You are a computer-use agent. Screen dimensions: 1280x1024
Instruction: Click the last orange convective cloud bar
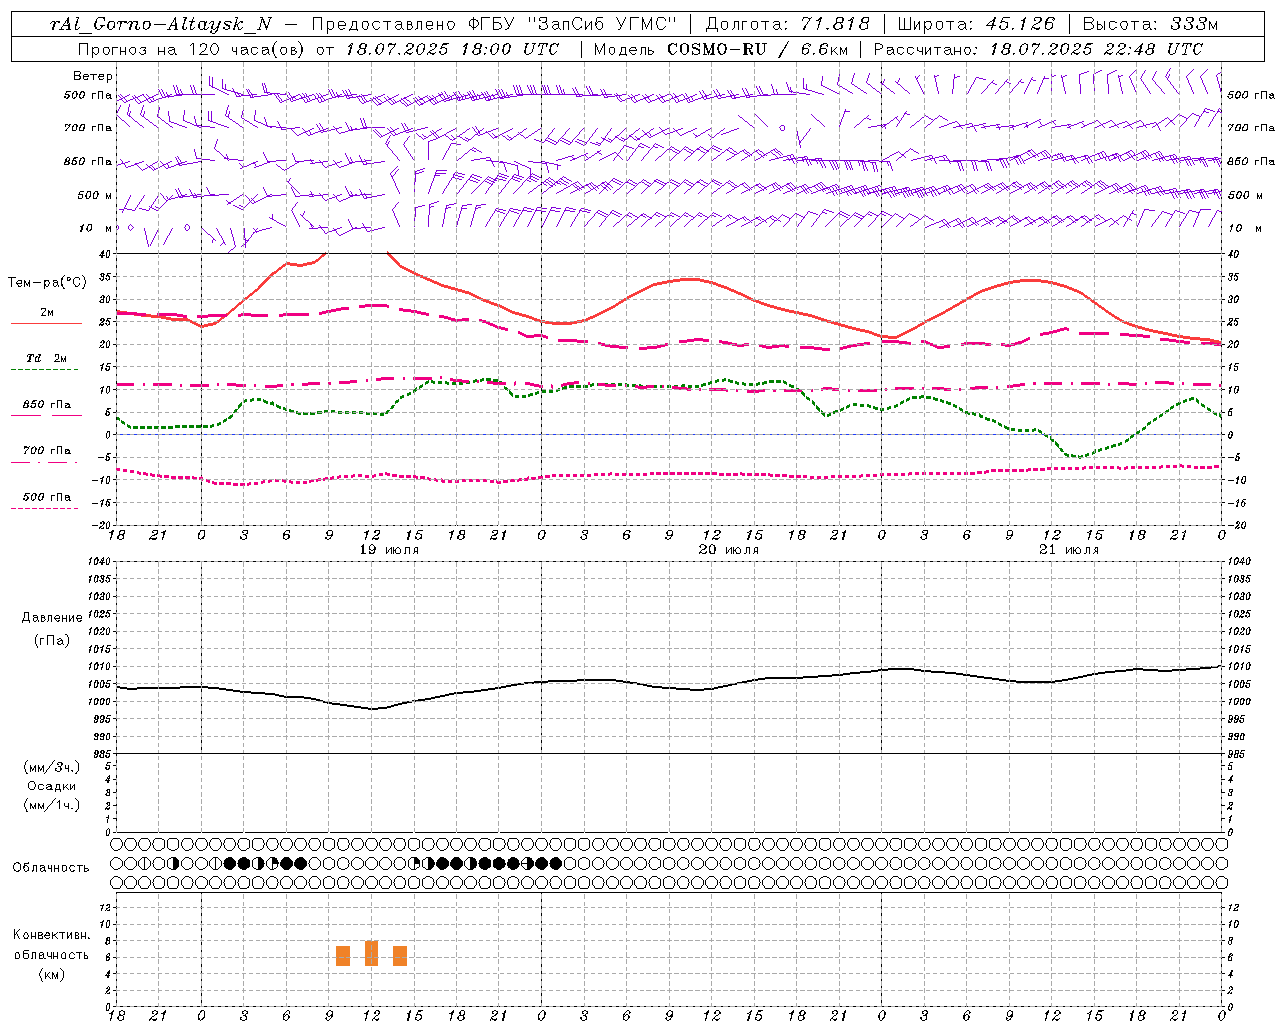click(400, 956)
